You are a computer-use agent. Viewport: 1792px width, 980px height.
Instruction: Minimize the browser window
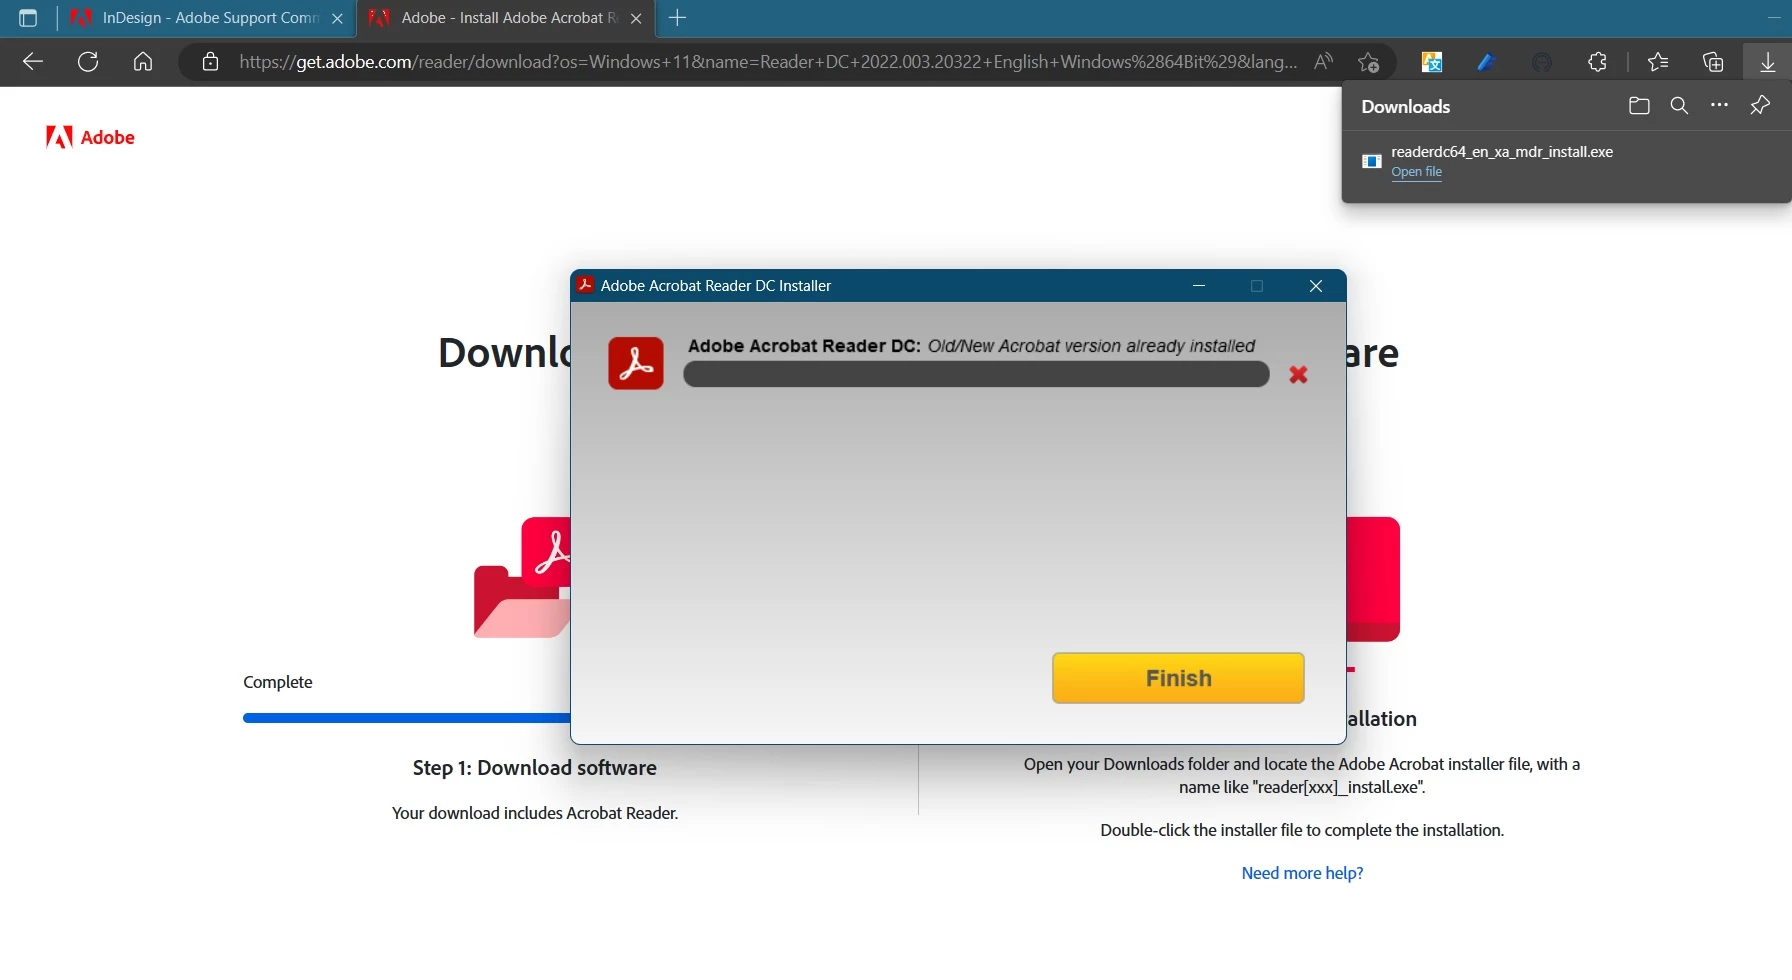(1774, 18)
